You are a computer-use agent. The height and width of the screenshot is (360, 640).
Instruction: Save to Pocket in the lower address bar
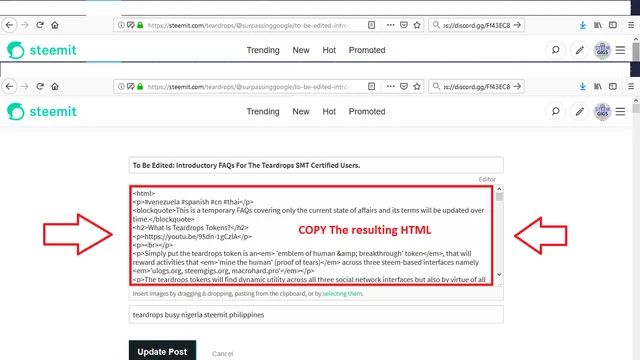click(x=404, y=87)
